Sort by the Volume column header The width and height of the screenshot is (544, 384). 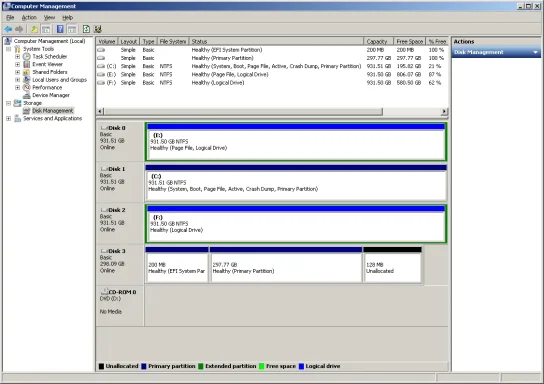(107, 41)
